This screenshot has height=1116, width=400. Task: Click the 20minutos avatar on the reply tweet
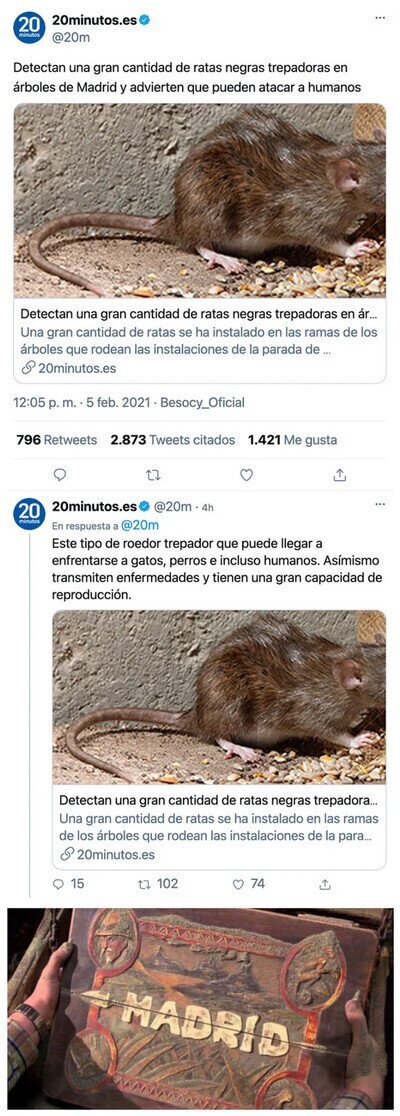coord(29,514)
